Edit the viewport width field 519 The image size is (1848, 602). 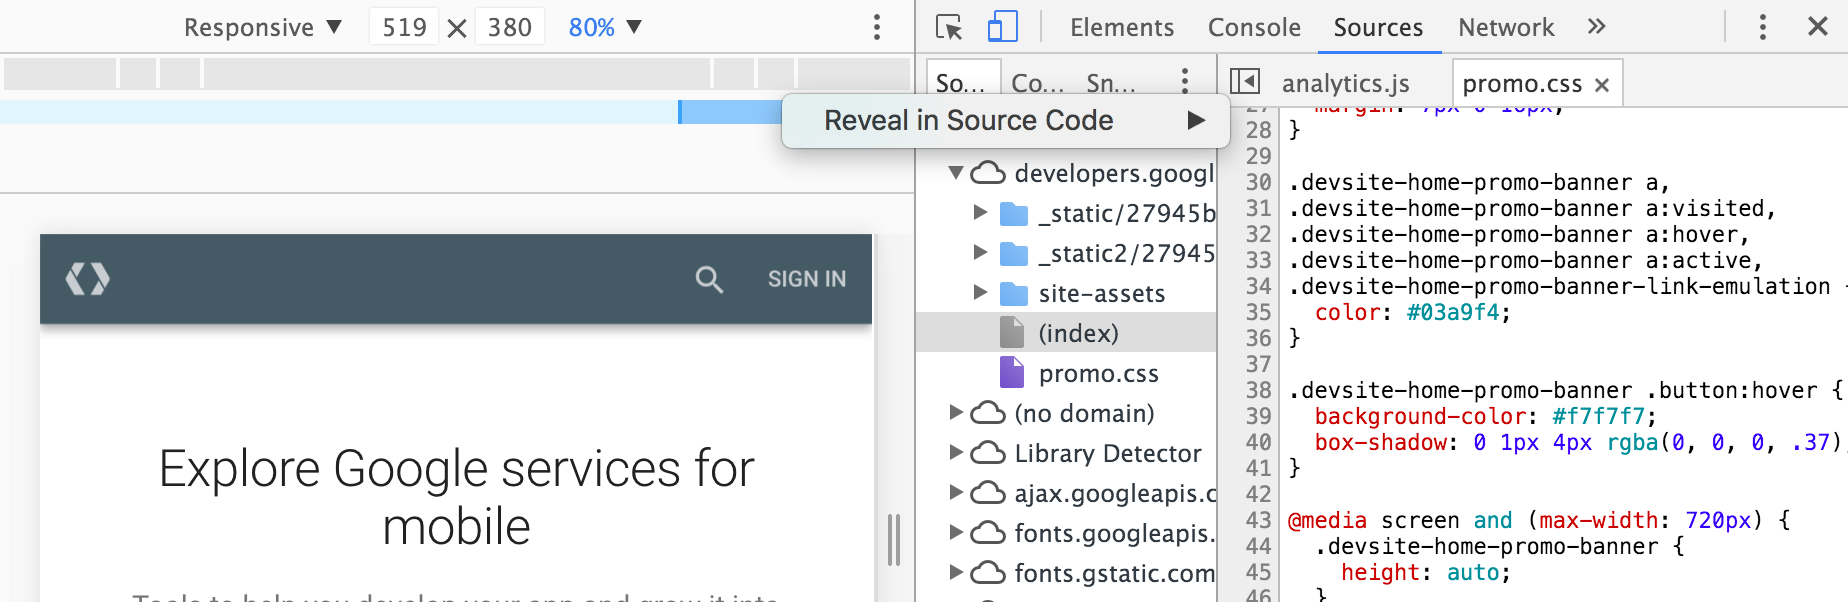[x=404, y=27]
